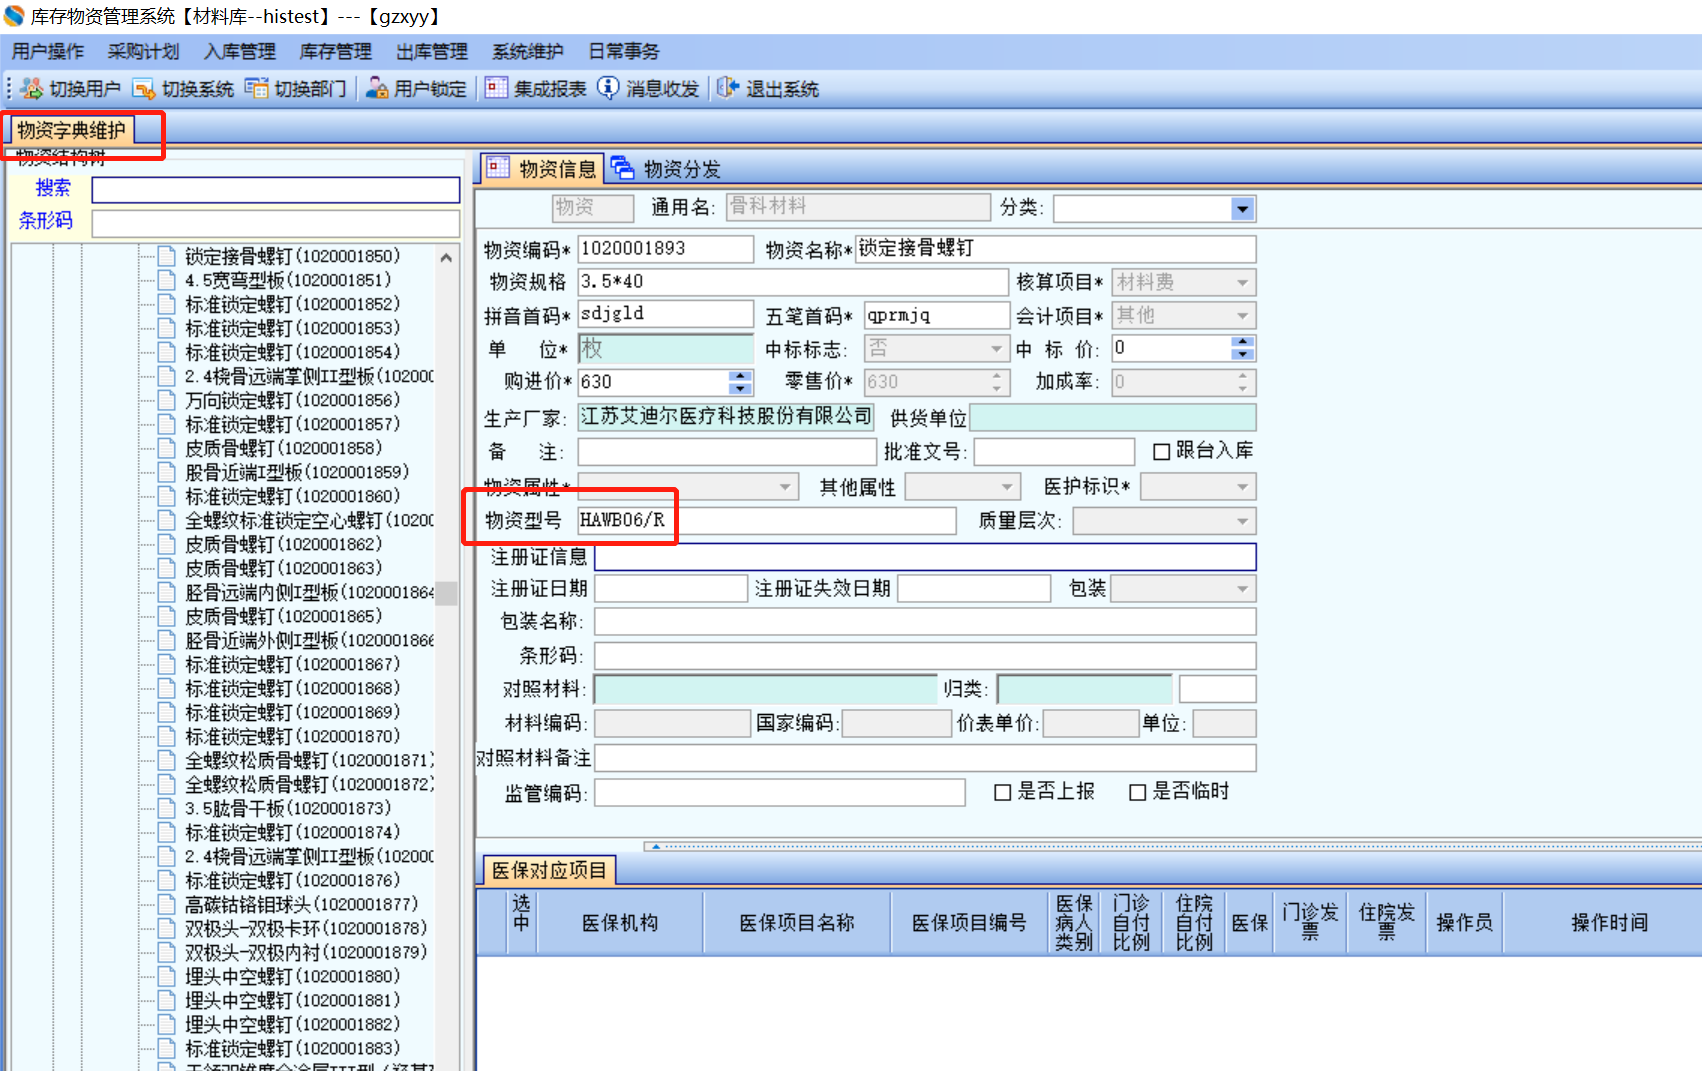Click the 物资分发 tab icon
The image size is (1702, 1071).
point(622,168)
